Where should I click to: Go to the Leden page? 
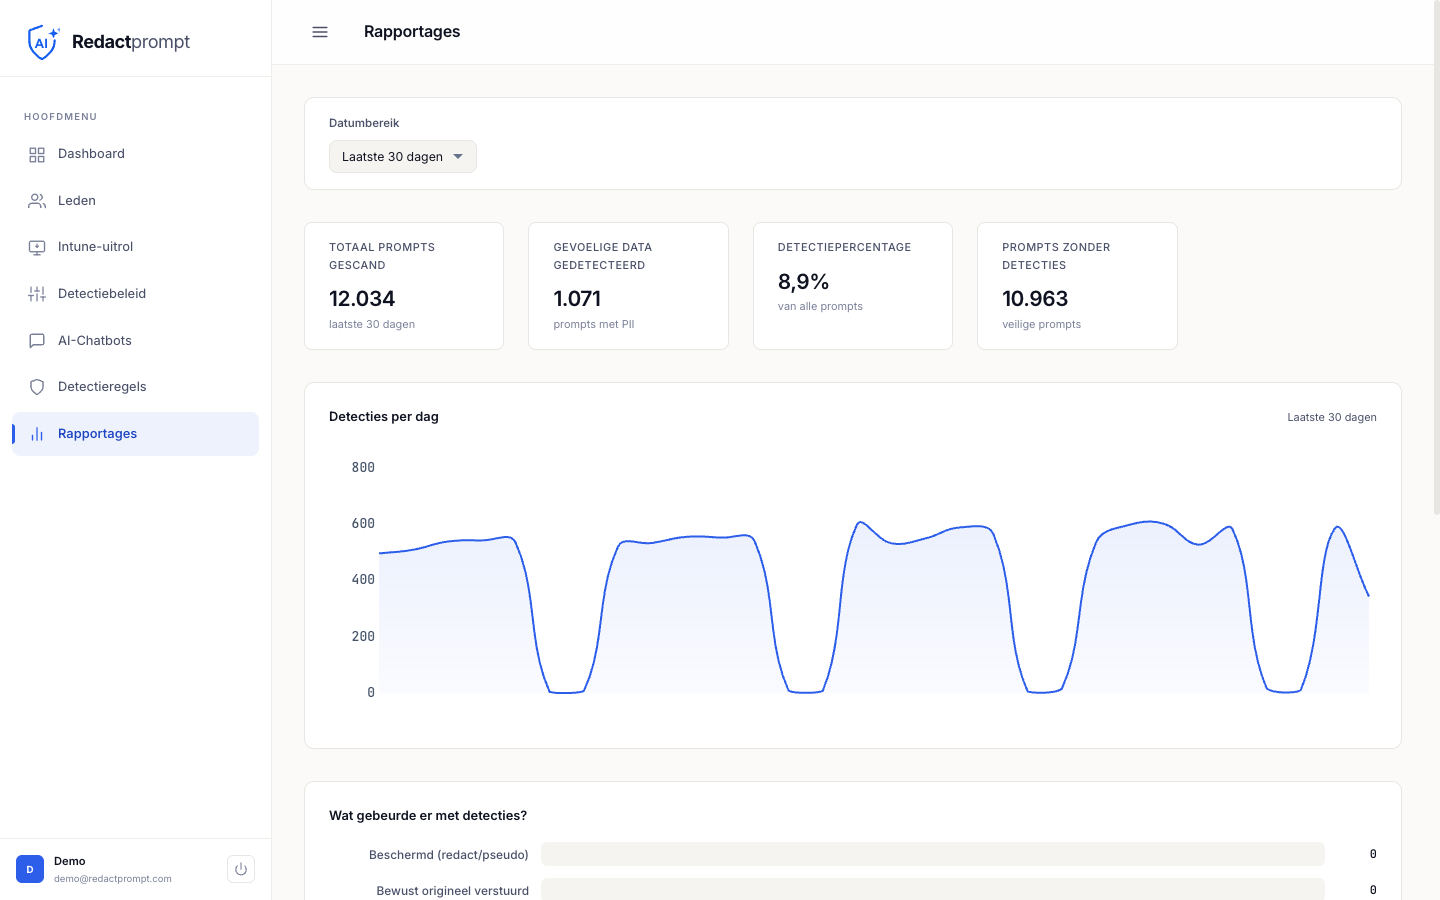point(135,201)
